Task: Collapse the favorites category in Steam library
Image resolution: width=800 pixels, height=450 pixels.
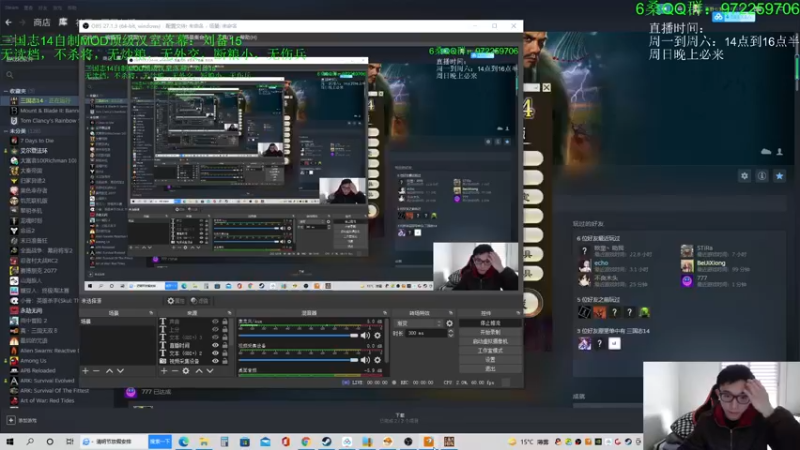Action: 6,91
